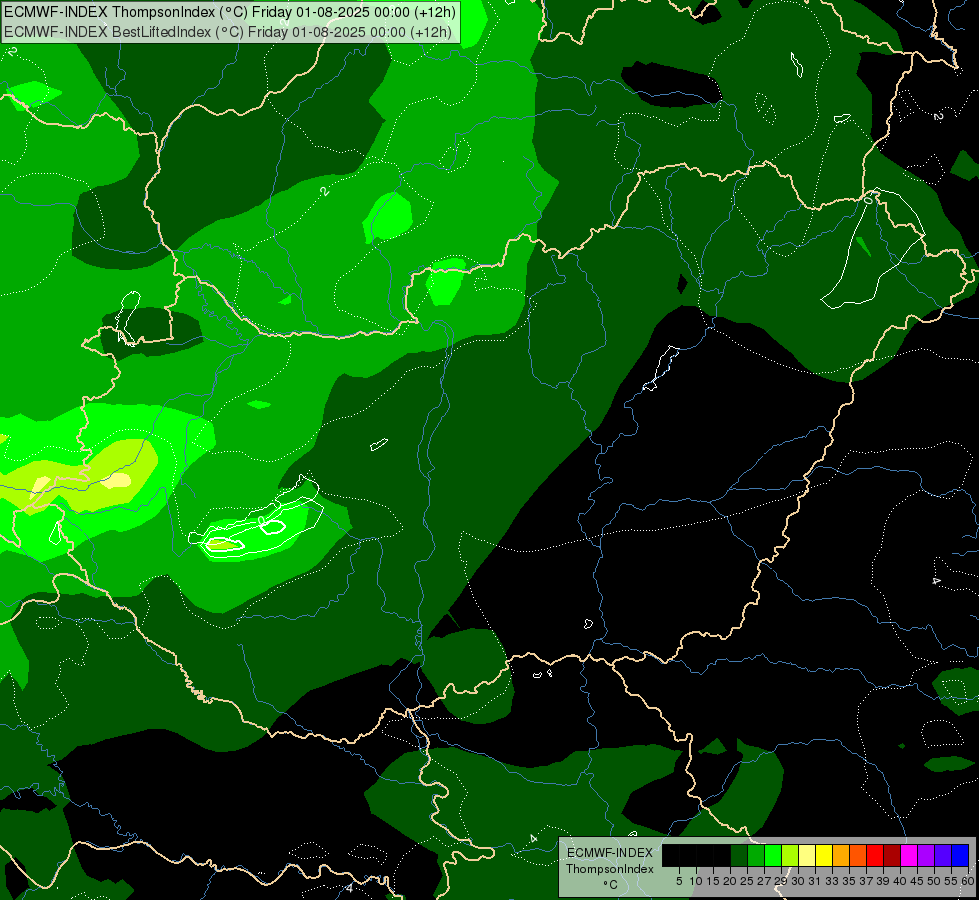Select the medium green 25–27 legend swatch
979x900 pixels.
point(755,855)
